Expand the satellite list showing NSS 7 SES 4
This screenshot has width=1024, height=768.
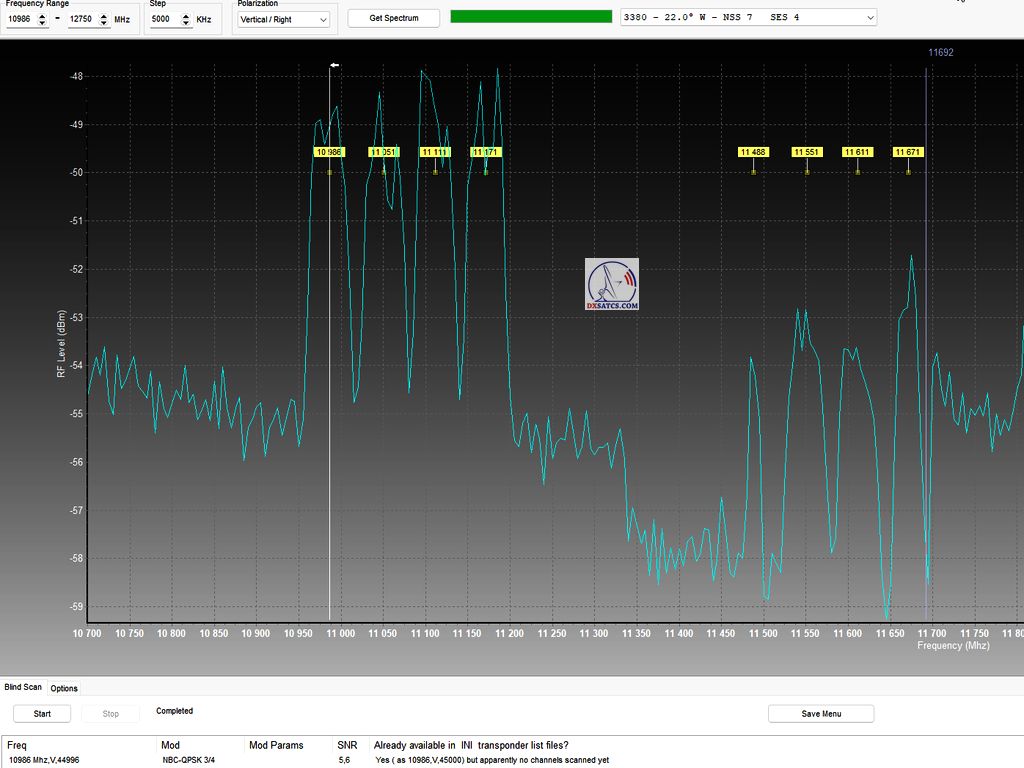point(748,17)
